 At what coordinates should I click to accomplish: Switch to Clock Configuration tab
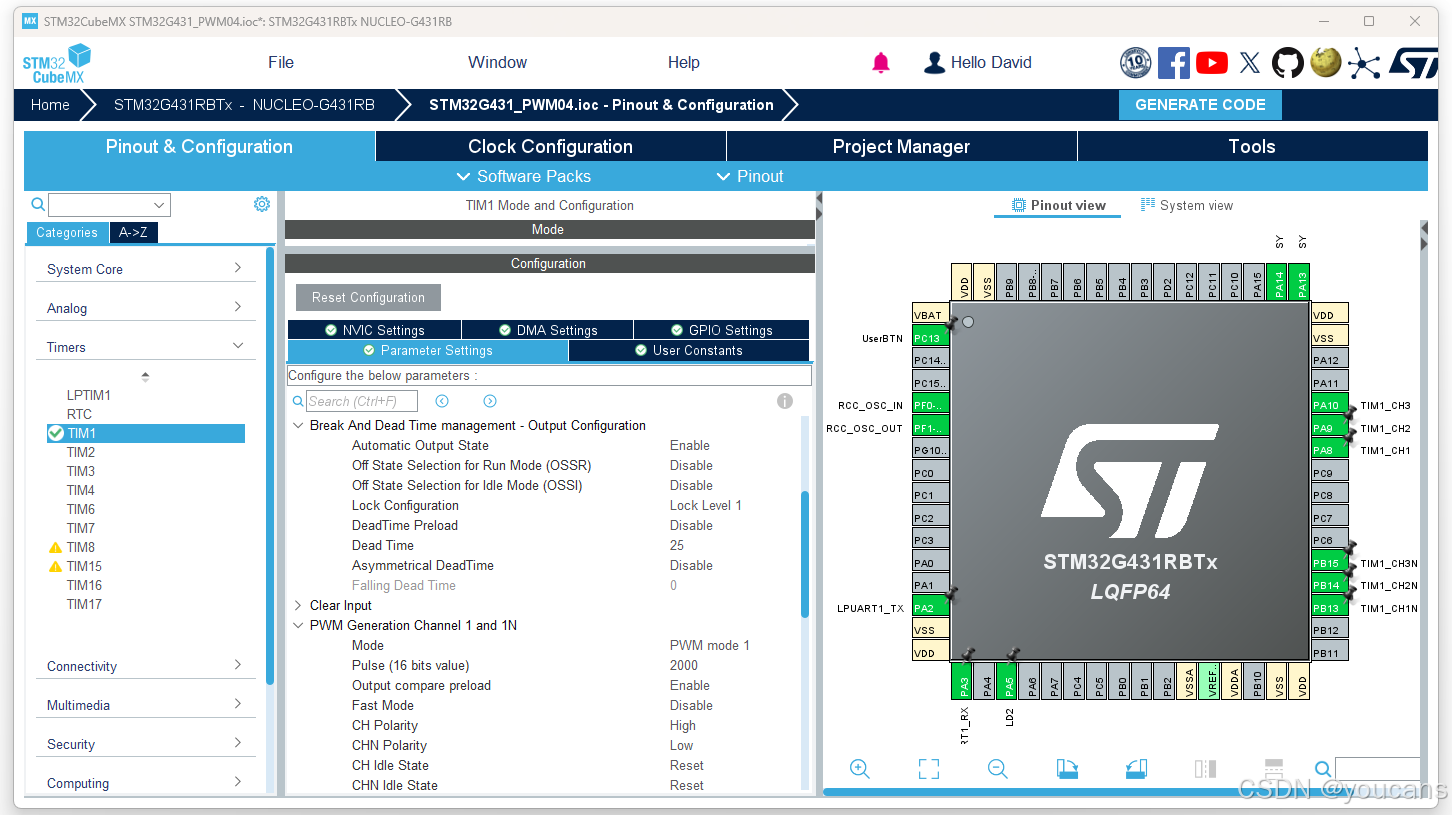point(550,146)
